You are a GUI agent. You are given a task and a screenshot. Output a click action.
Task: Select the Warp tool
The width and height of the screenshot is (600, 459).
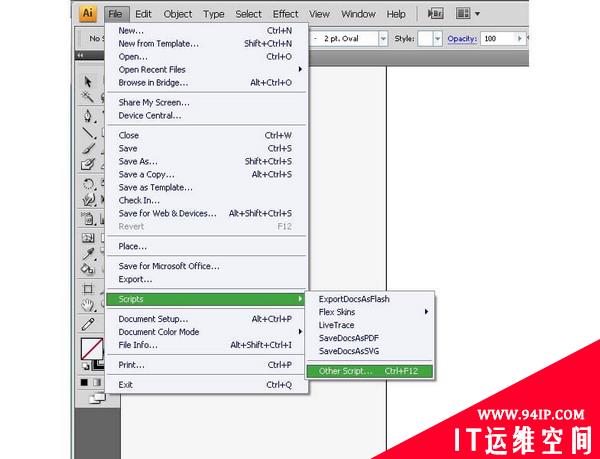point(88,200)
